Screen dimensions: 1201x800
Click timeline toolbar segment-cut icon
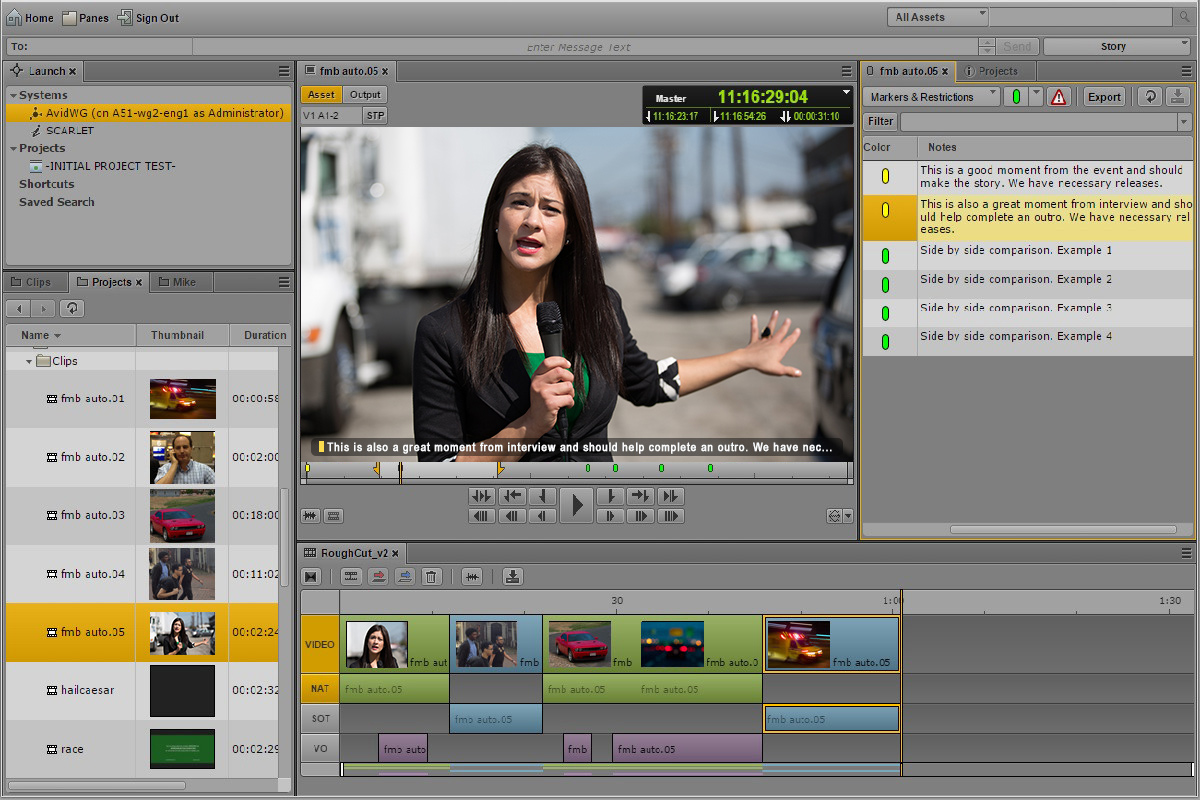[351, 576]
